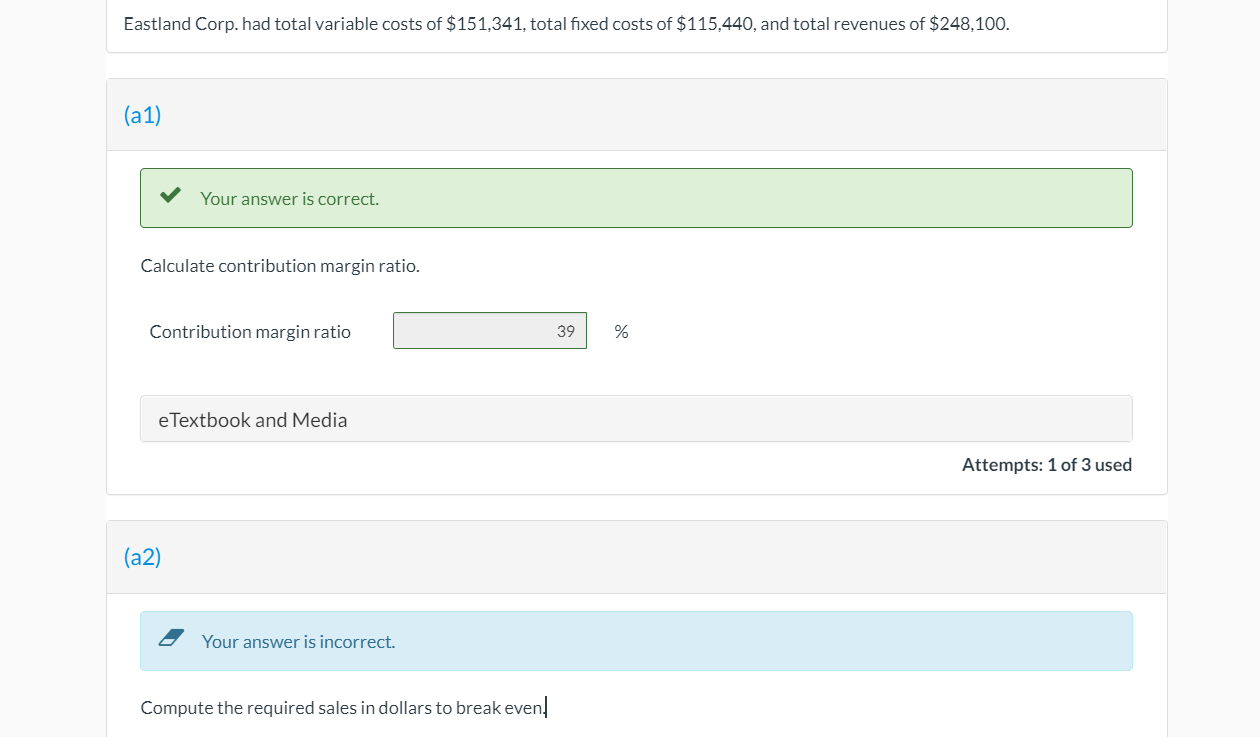The width and height of the screenshot is (1260, 737).
Task: Click the "Your answer is incorrect." message
Action: click(x=298, y=642)
